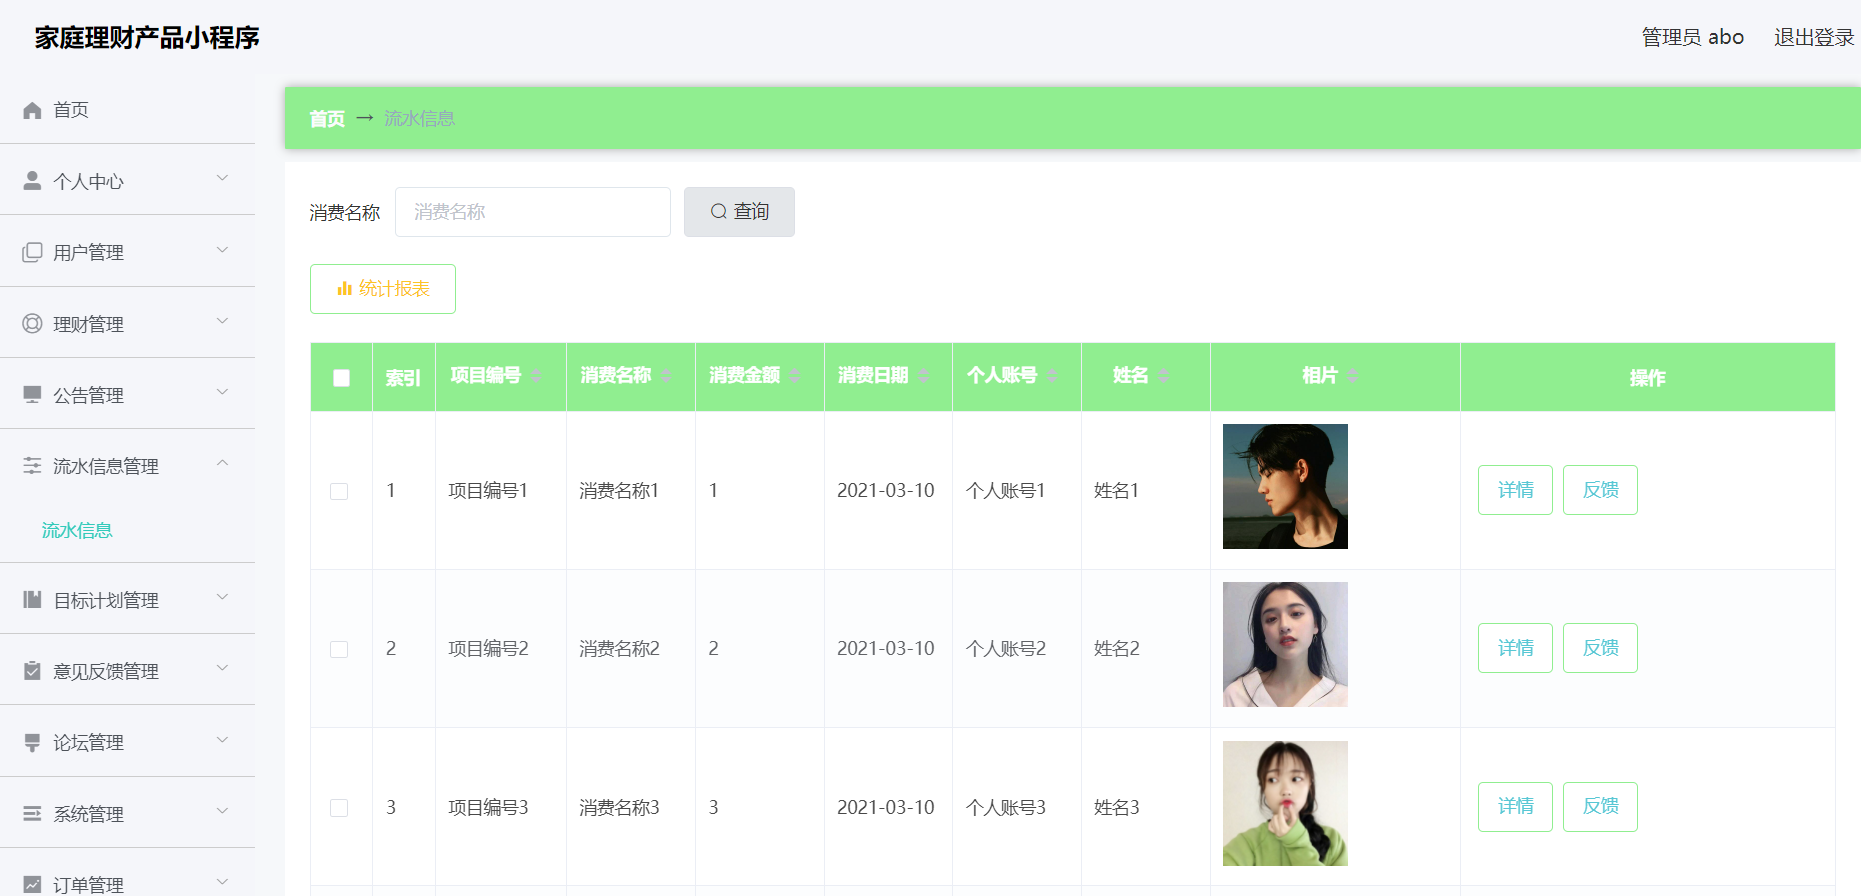Open the photo thumbnail for 姓名1

[x=1285, y=486]
